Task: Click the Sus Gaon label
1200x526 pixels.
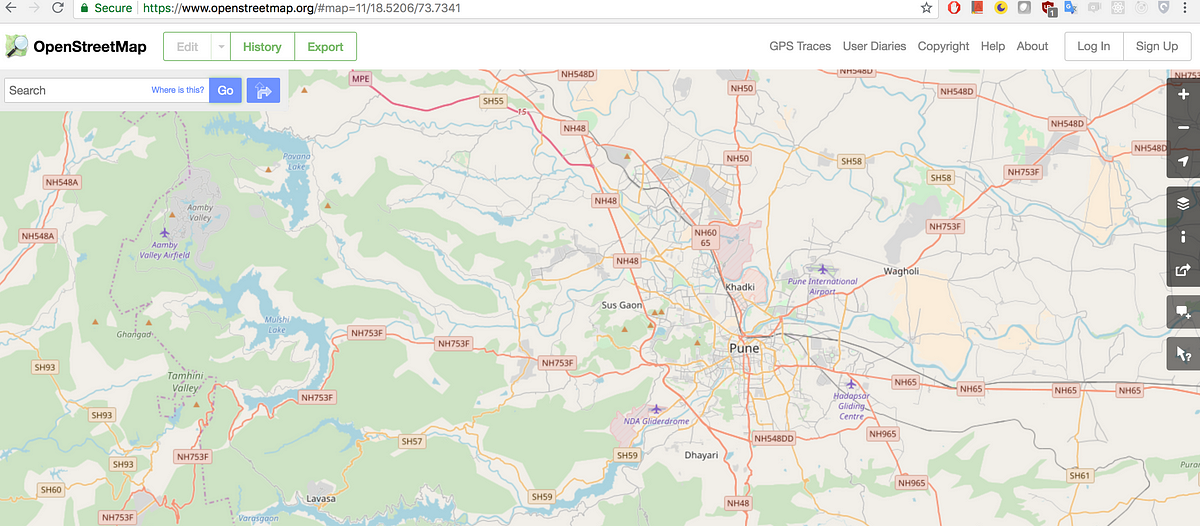Action: (621, 305)
